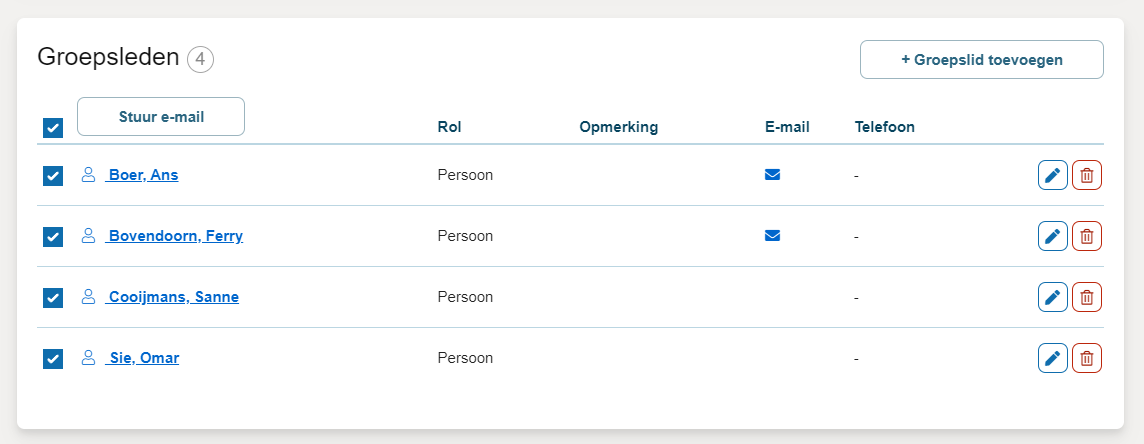The height and width of the screenshot is (444, 1144).
Task: Edit Bovendoorn, Ferry with pencil icon
Action: [x=1052, y=236]
